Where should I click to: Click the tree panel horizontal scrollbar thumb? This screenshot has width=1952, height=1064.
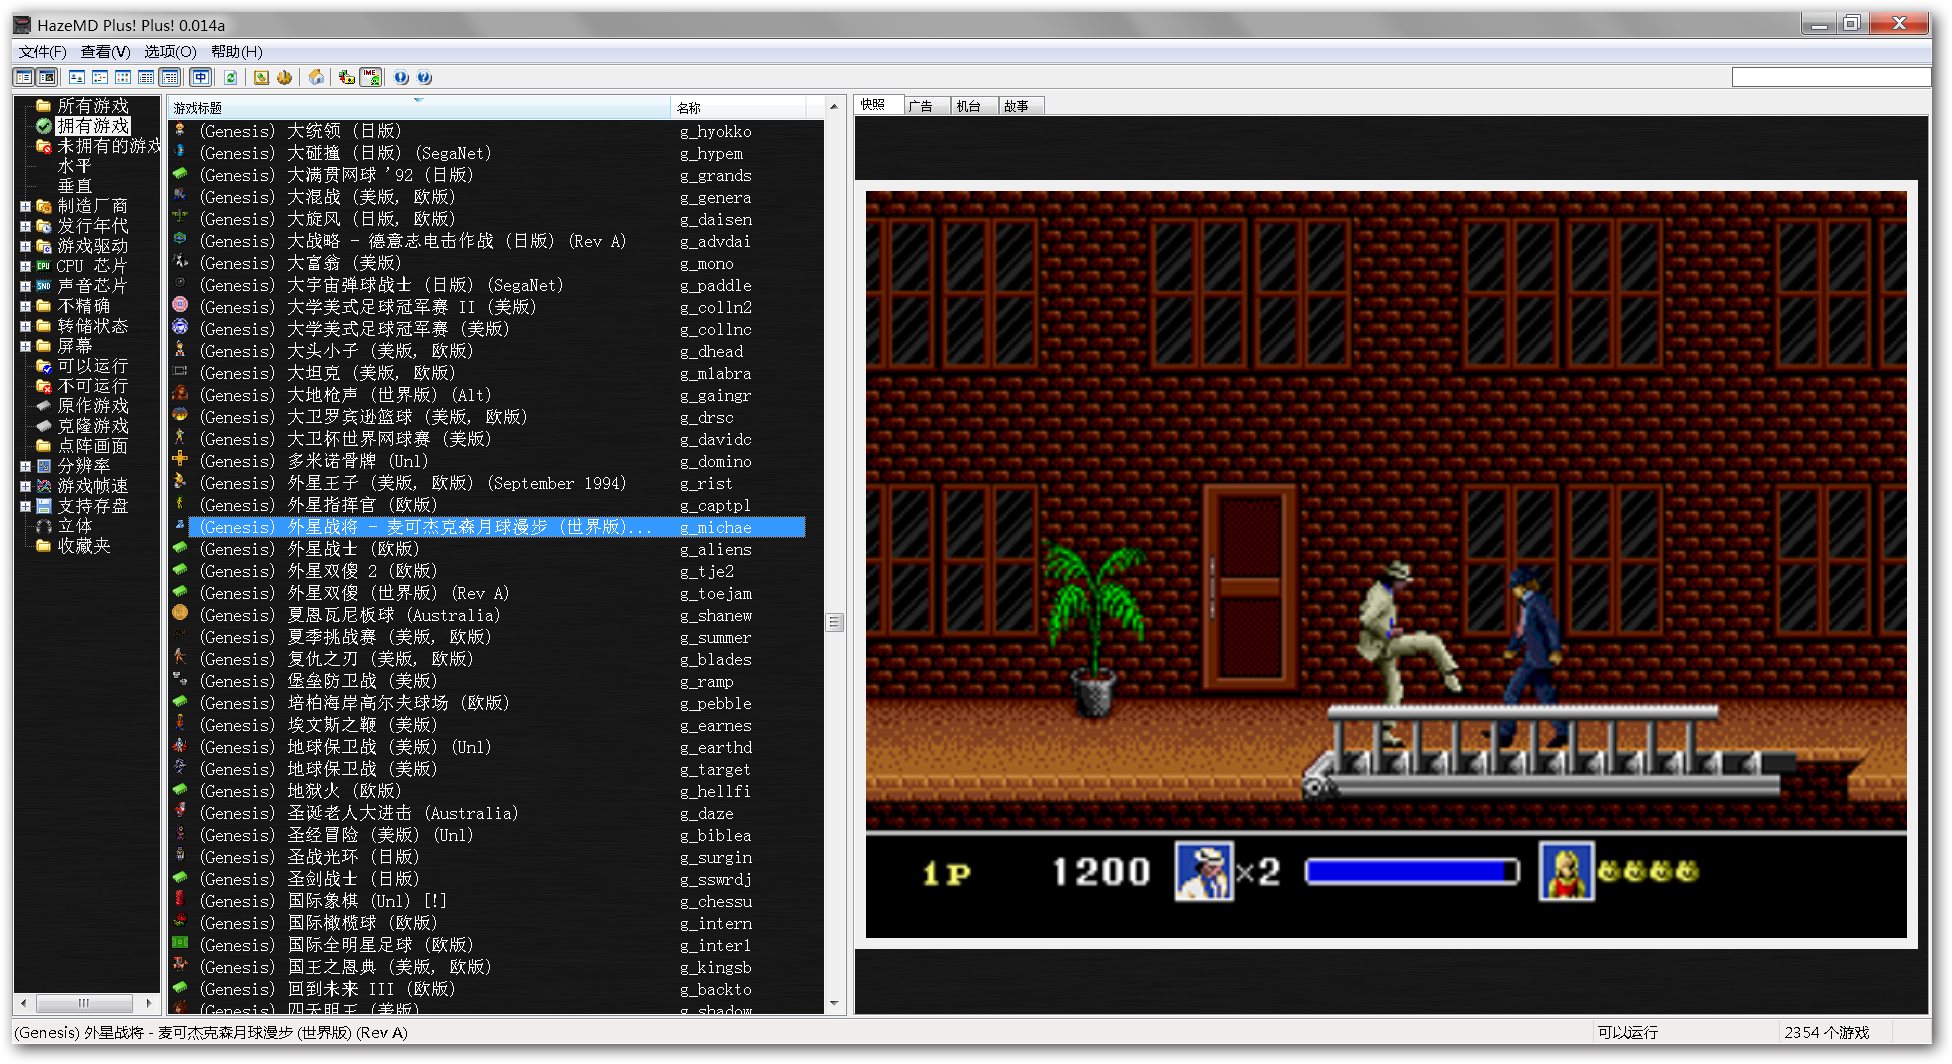pyautogui.click(x=84, y=1002)
